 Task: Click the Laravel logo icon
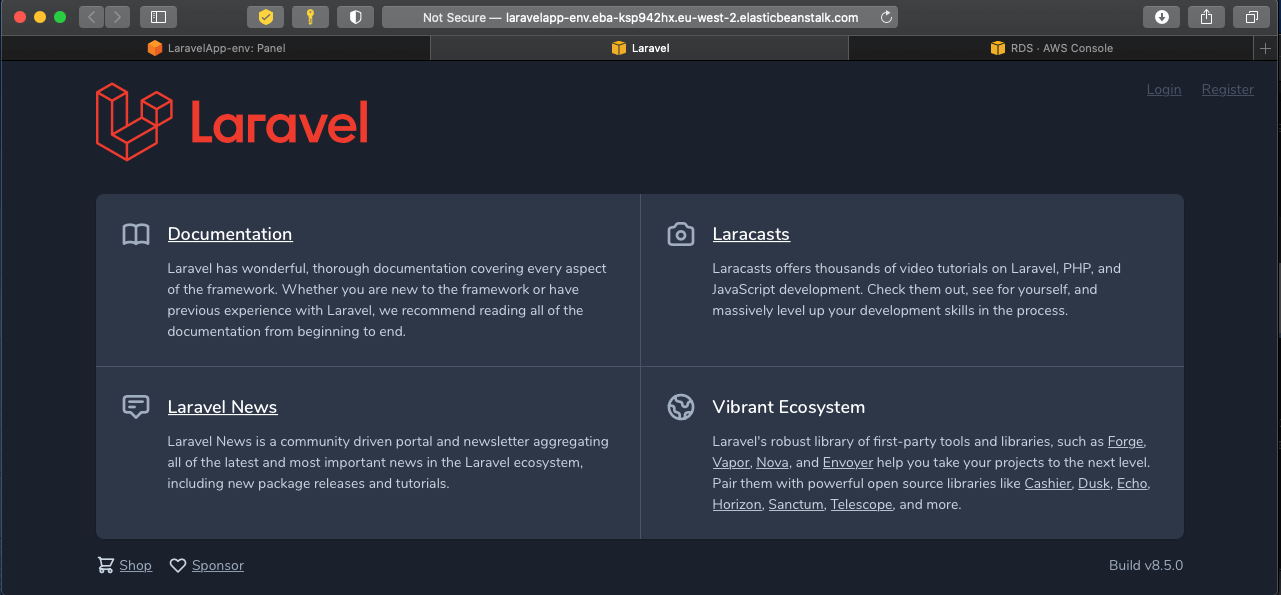134,121
